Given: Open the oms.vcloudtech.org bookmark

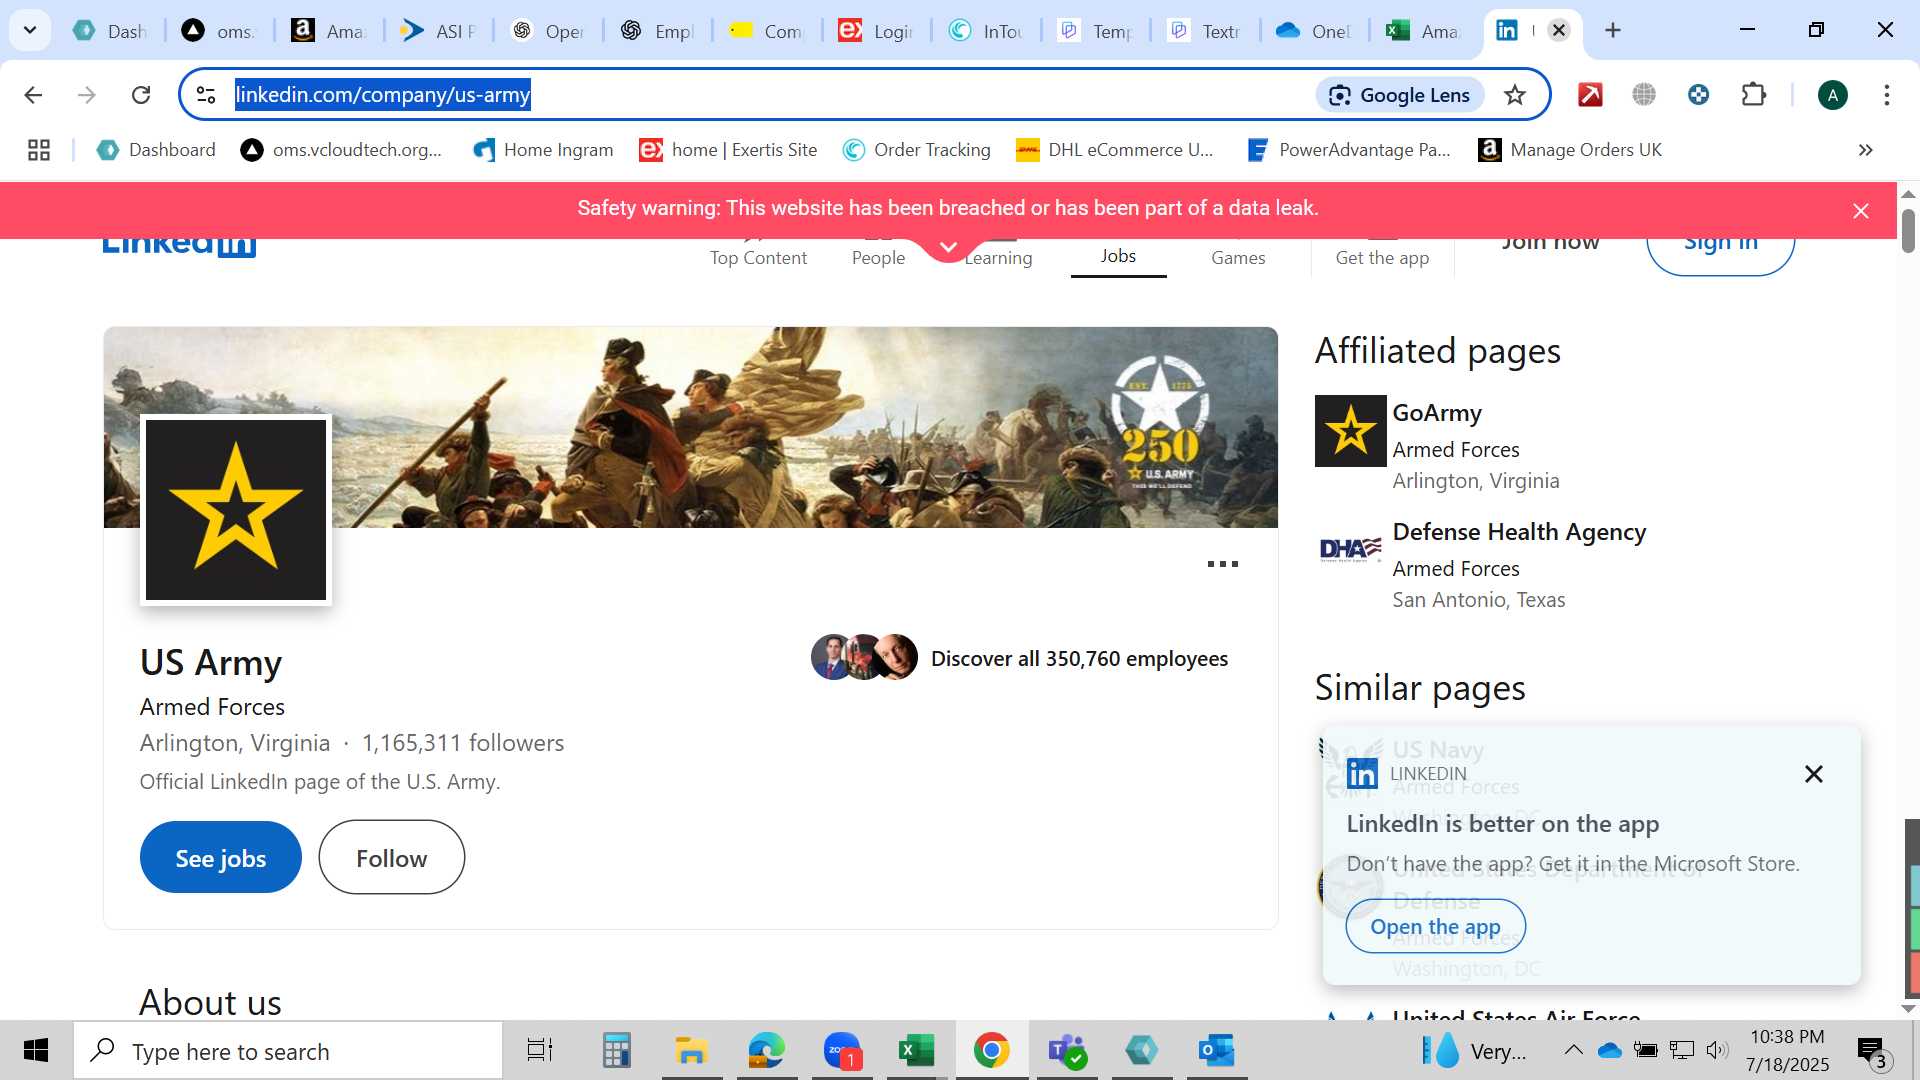Looking at the screenshot, I should (341, 150).
